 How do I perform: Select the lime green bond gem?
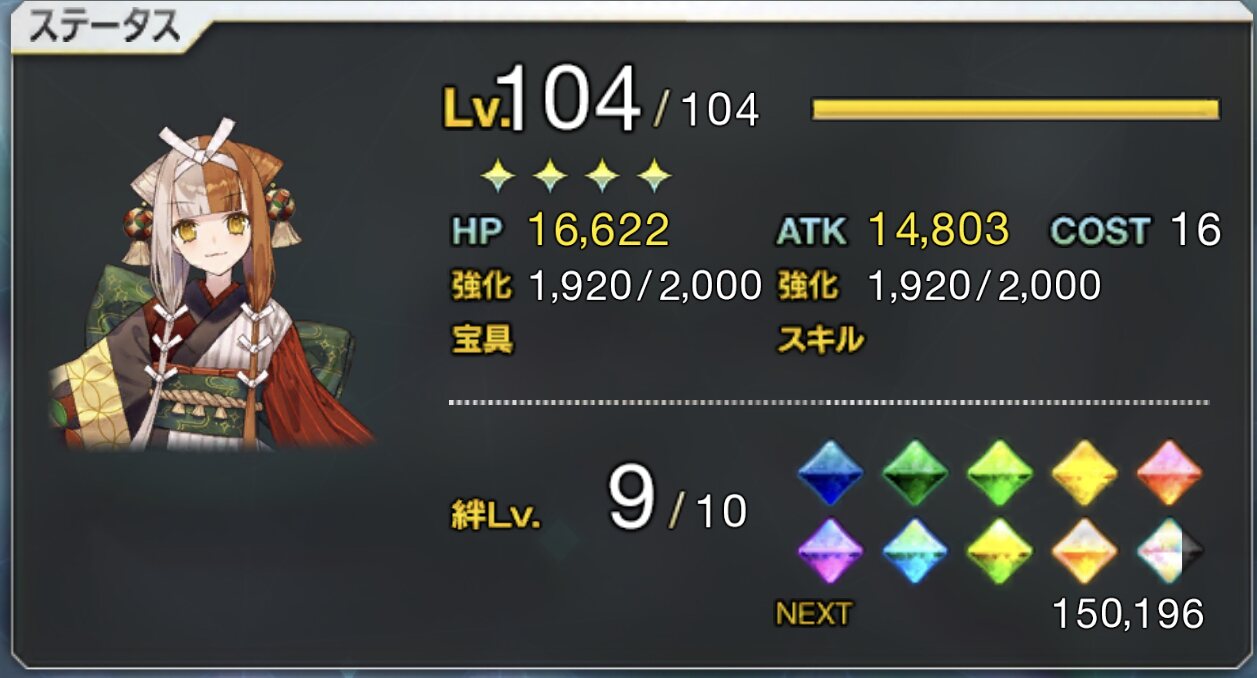pyautogui.click(x=1000, y=472)
